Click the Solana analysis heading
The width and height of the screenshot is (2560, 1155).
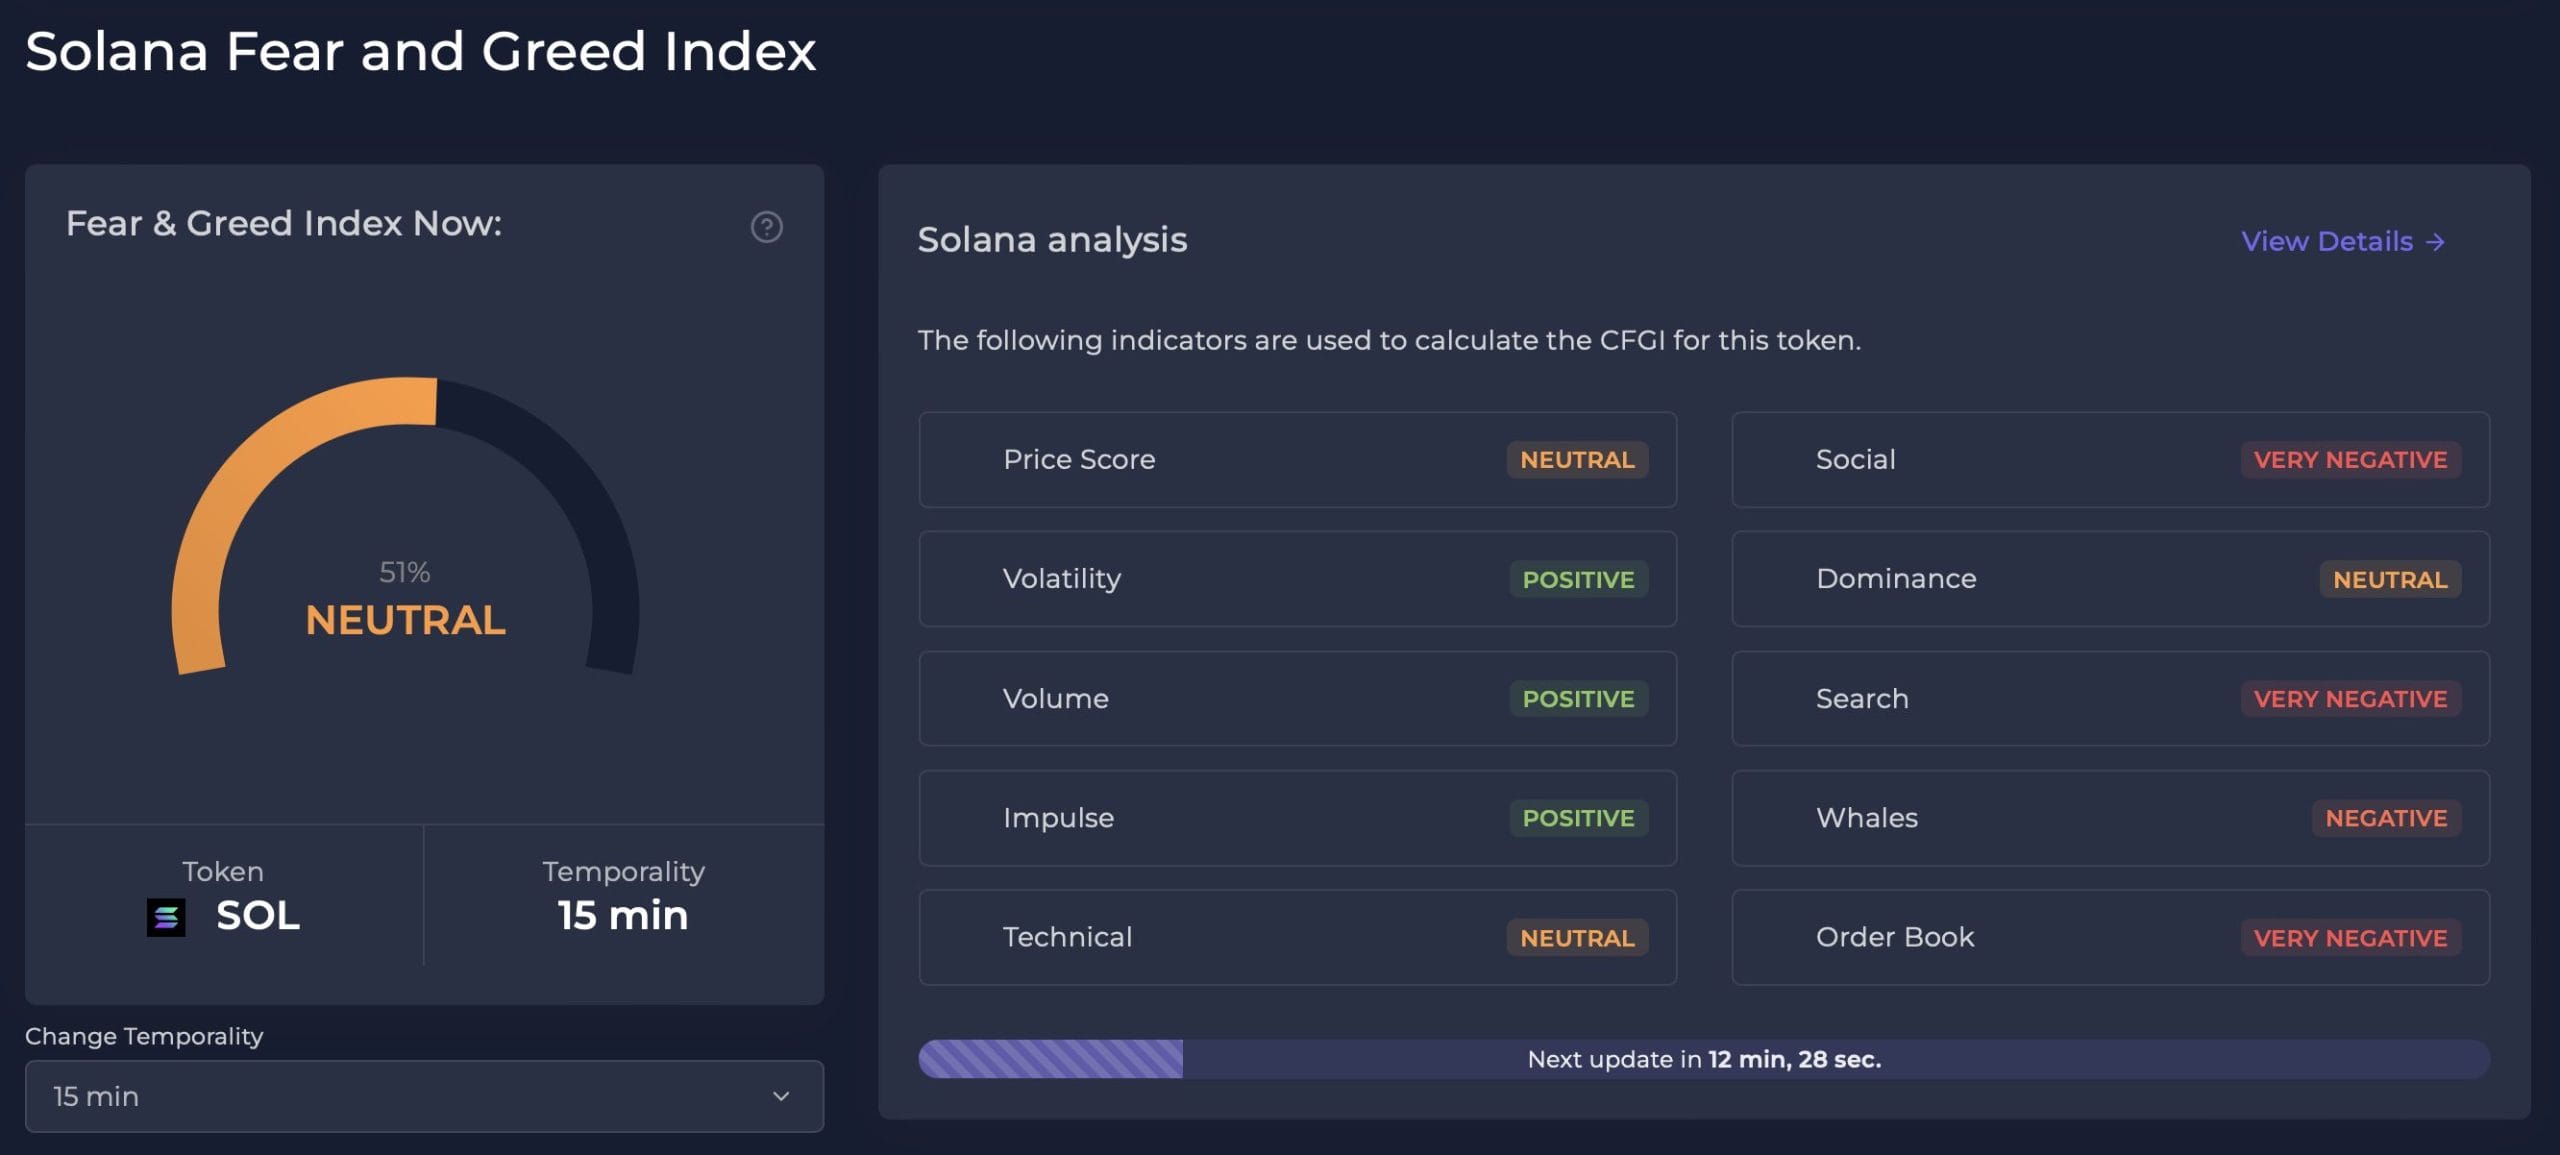(x=1052, y=240)
